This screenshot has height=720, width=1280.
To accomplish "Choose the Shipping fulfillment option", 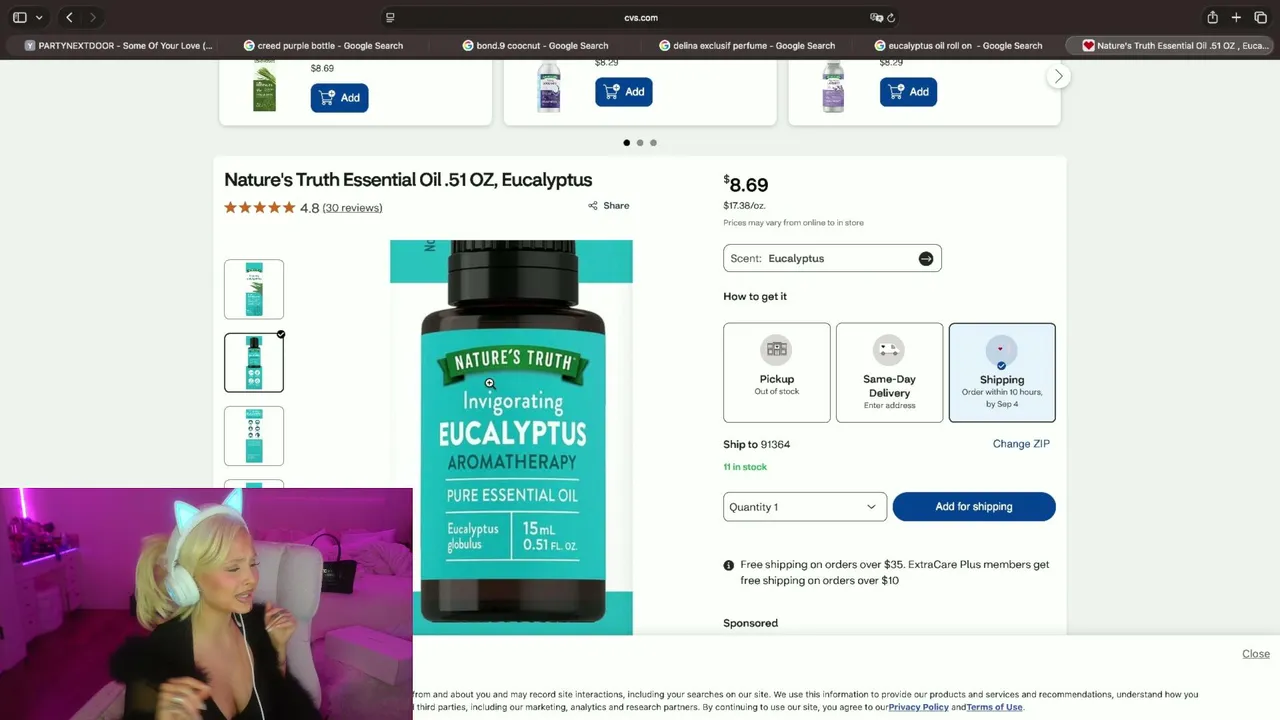I will (1002, 372).
